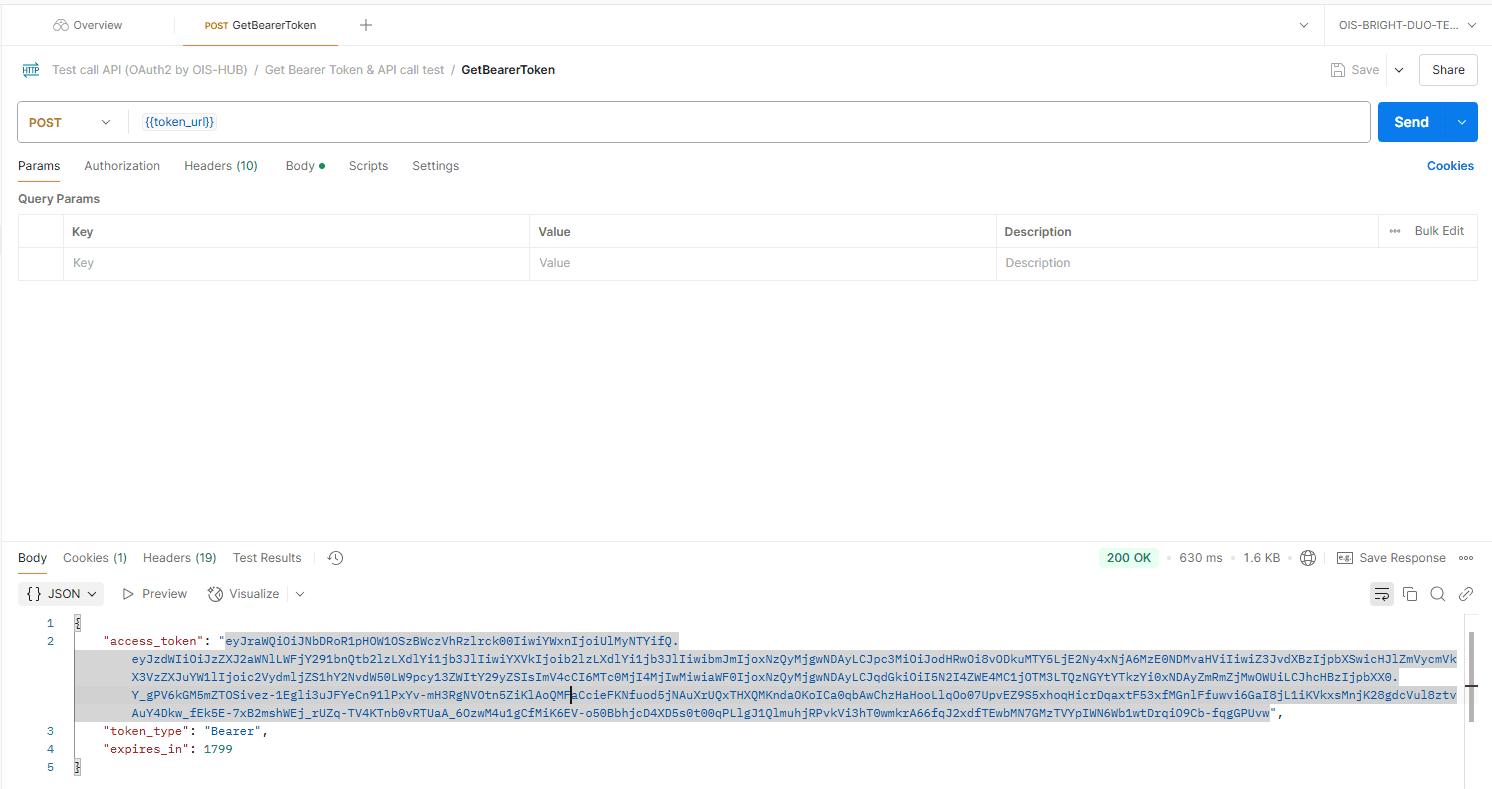Open the Visualize view
The width and height of the screenshot is (1492, 789).
244,594
